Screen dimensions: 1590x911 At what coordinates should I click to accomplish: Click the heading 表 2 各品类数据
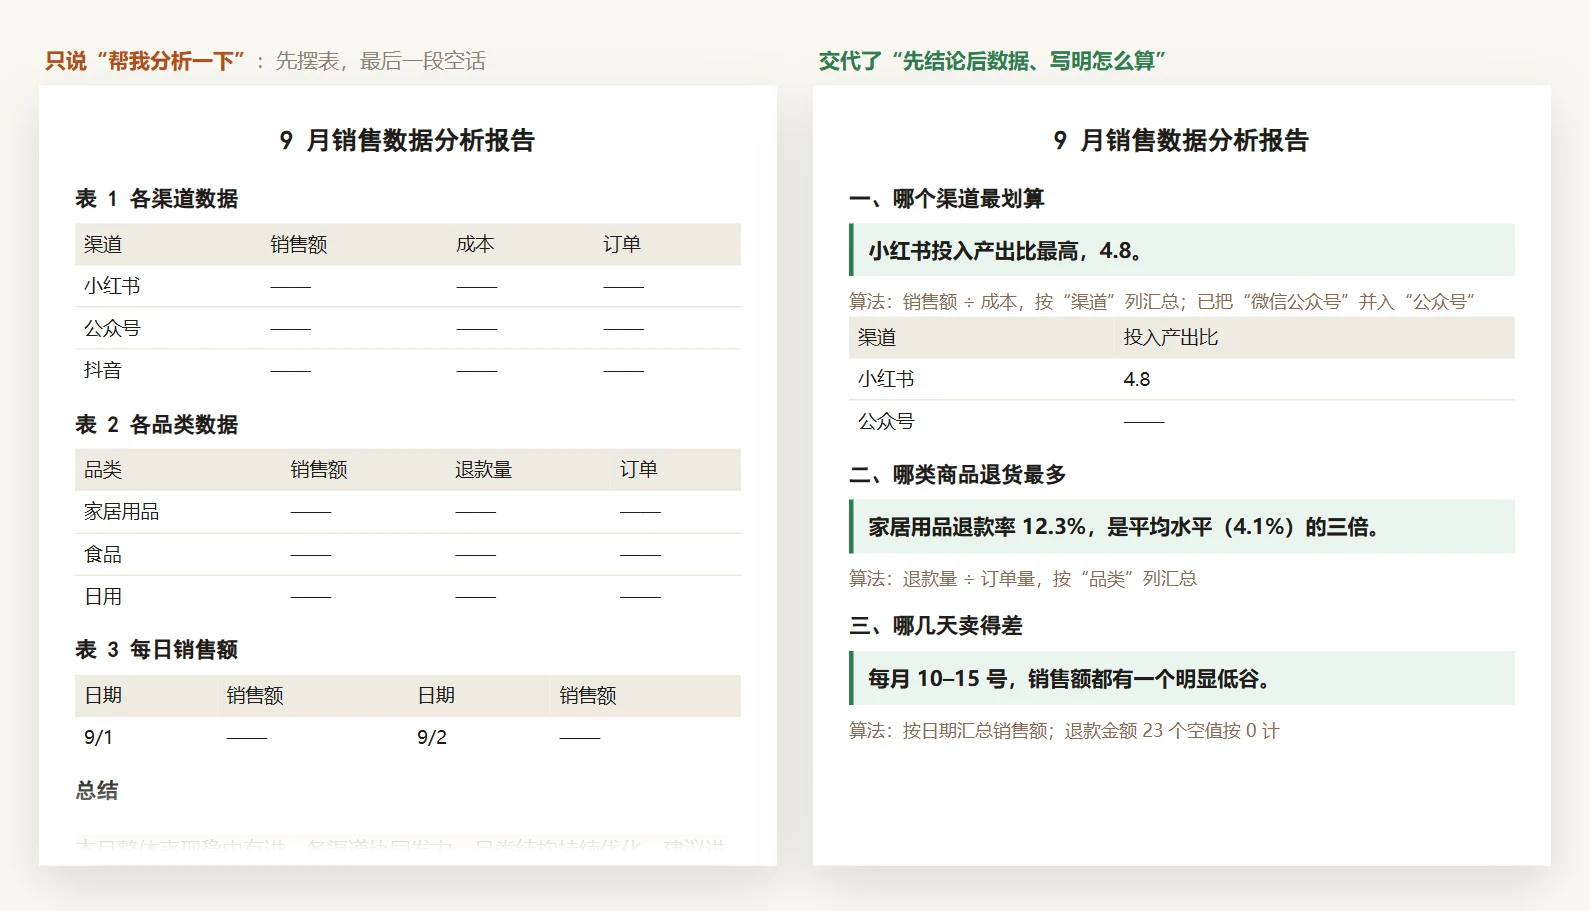157,425
